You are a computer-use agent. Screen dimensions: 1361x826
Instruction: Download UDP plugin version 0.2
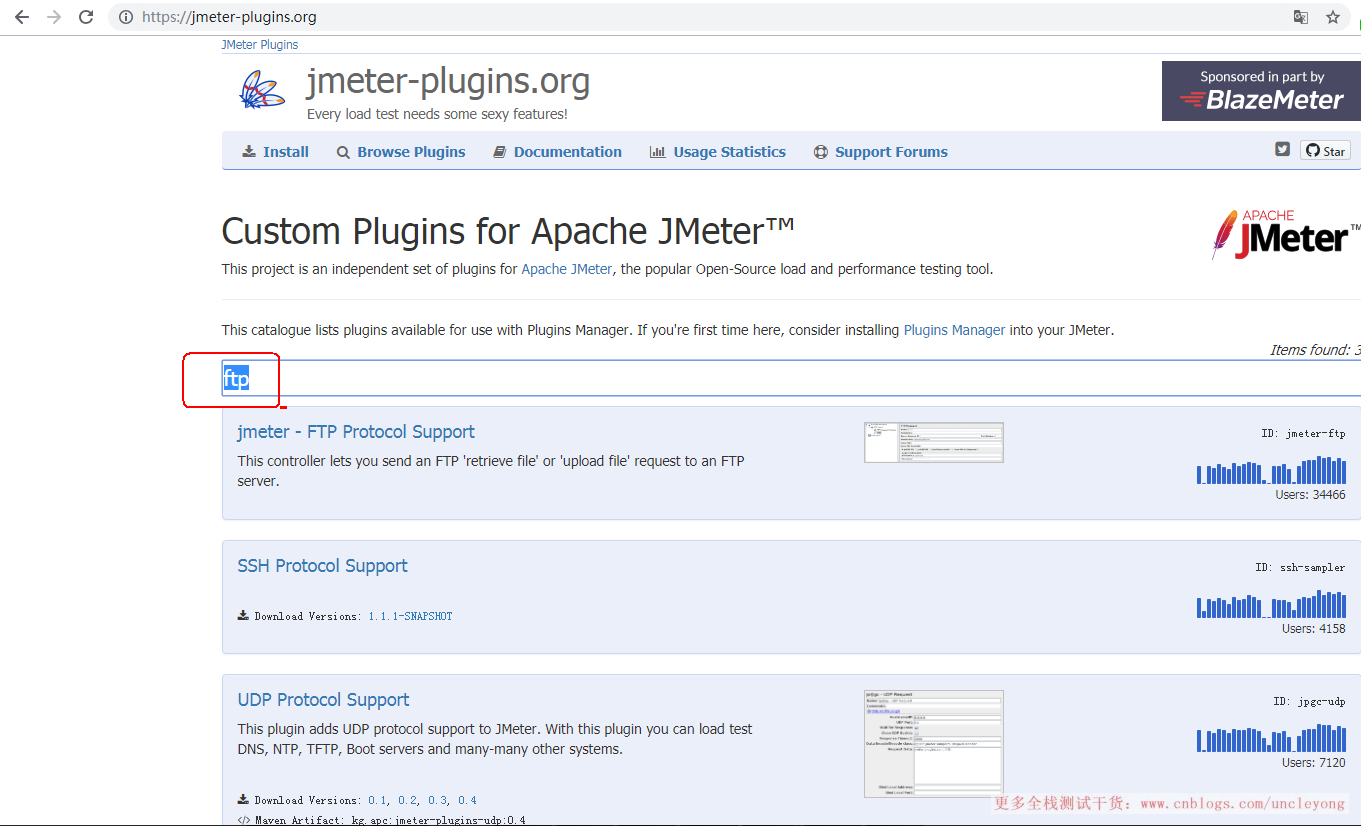(x=407, y=800)
